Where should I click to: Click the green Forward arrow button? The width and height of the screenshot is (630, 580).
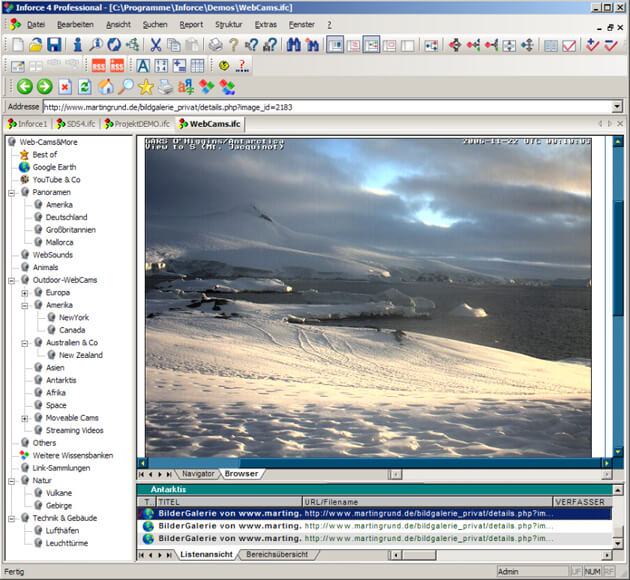pos(44,87)
